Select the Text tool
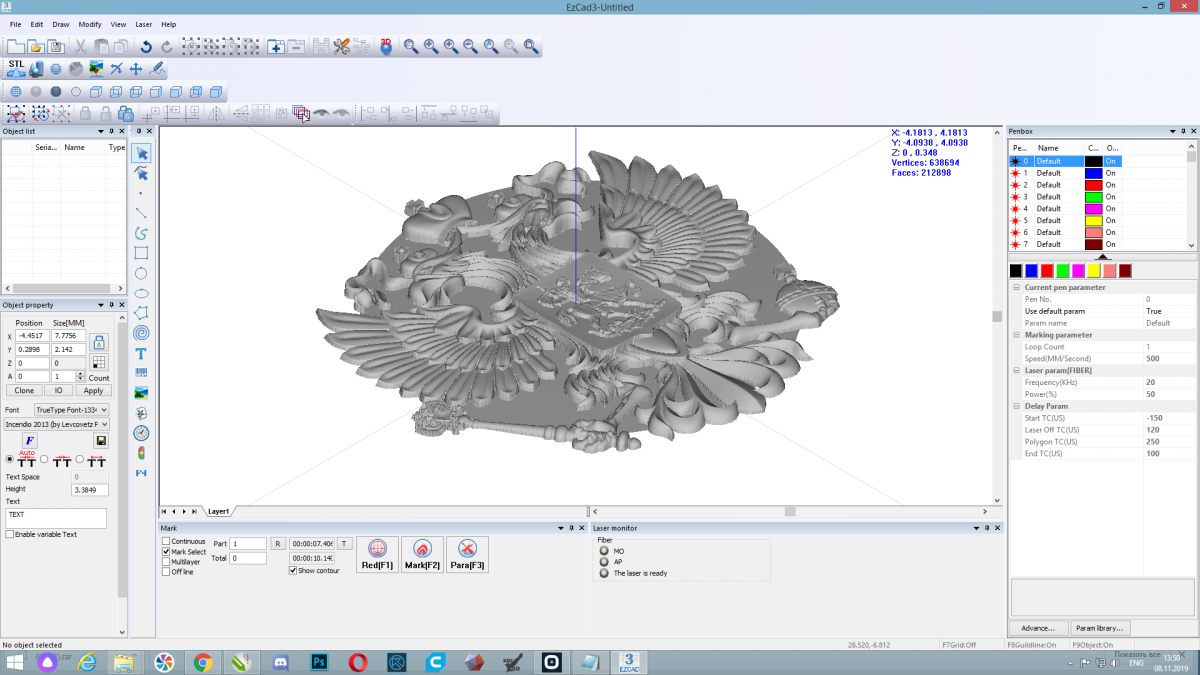The image size is (1200, 675). coord(142,353)
